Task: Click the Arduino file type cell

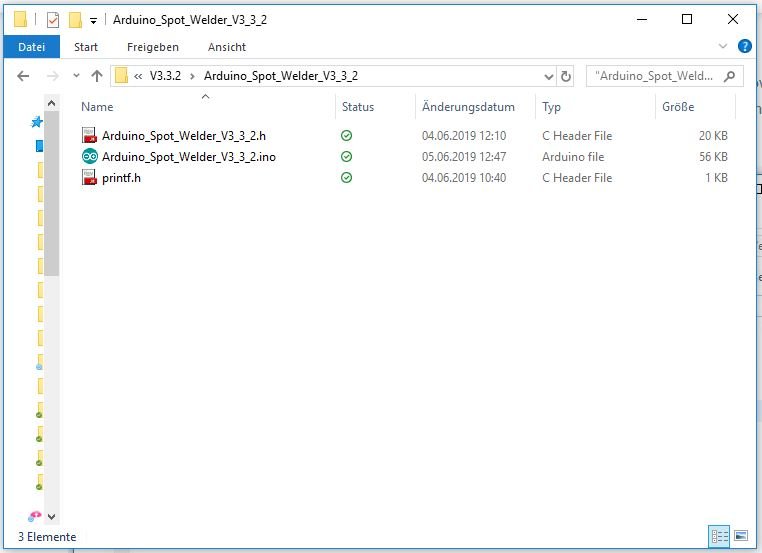Action: coord(573,157)
